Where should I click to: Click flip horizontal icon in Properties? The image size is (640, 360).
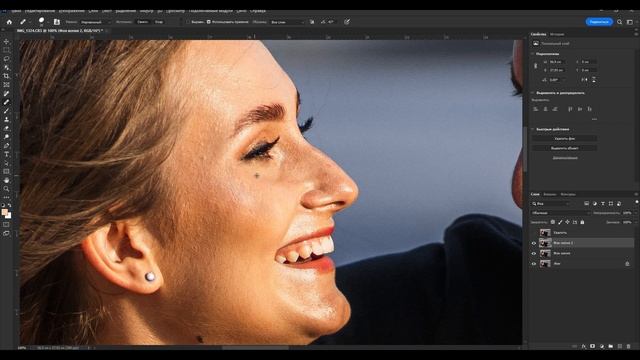pos(584,80)
